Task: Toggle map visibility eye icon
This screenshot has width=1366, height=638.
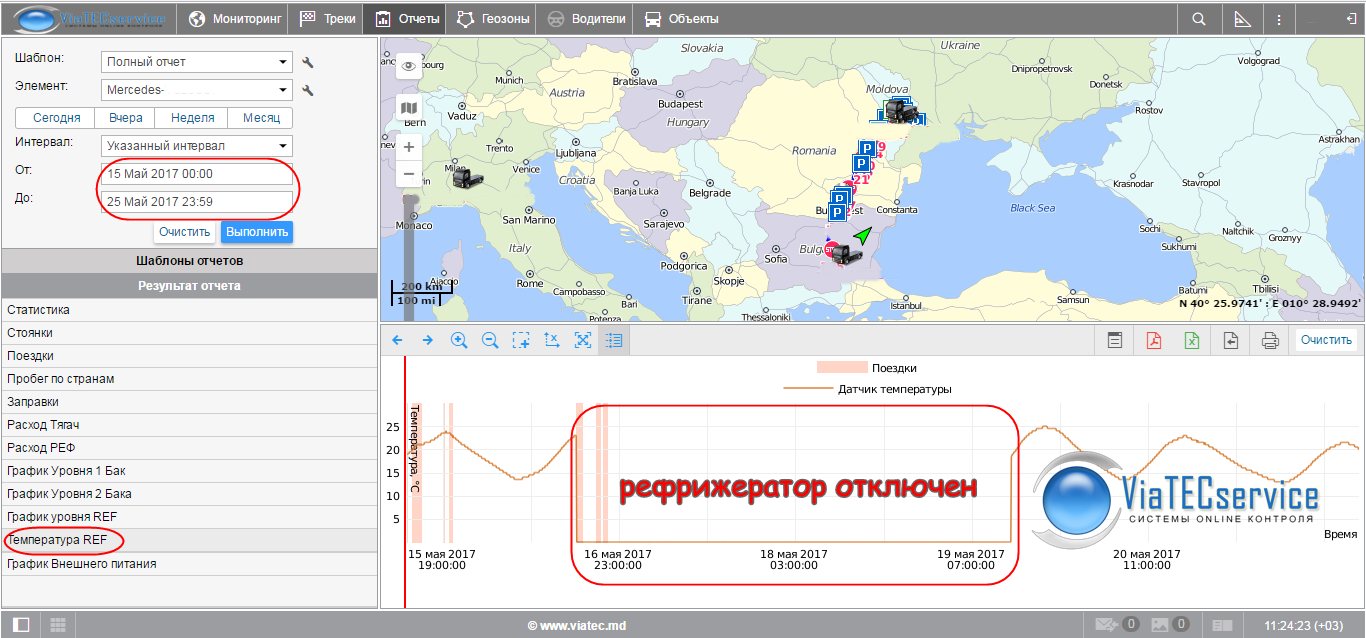Action: coord(409,66)
